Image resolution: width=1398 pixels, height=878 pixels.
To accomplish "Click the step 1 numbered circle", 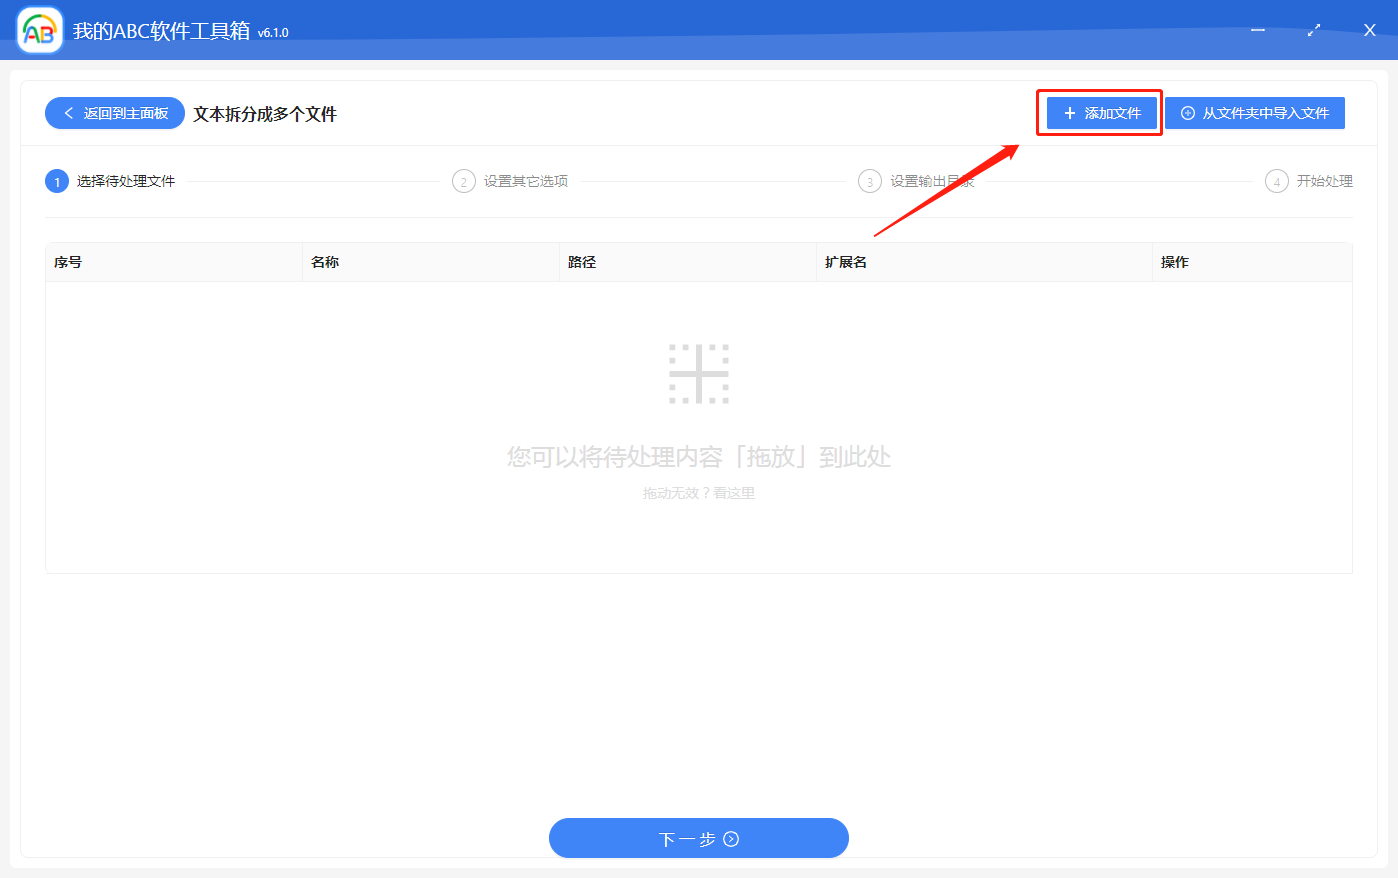I will point(57,181).
